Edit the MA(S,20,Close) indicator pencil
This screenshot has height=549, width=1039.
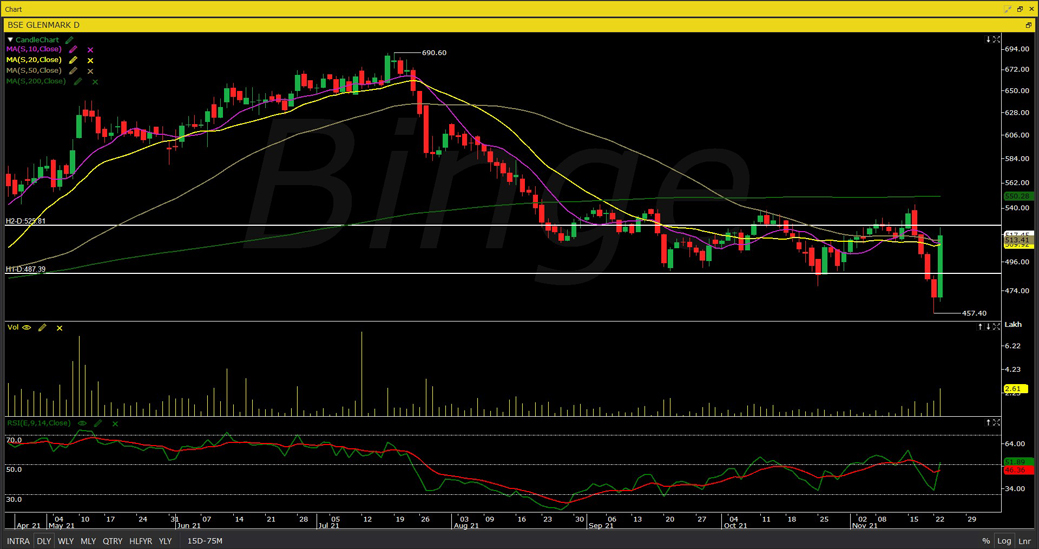(x=74, y=60)
